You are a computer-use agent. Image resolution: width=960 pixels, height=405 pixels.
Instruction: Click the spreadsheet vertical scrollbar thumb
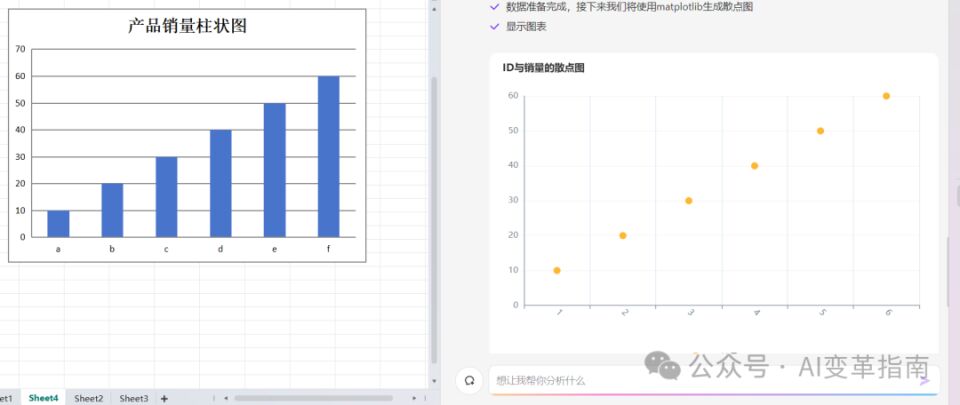433,220
